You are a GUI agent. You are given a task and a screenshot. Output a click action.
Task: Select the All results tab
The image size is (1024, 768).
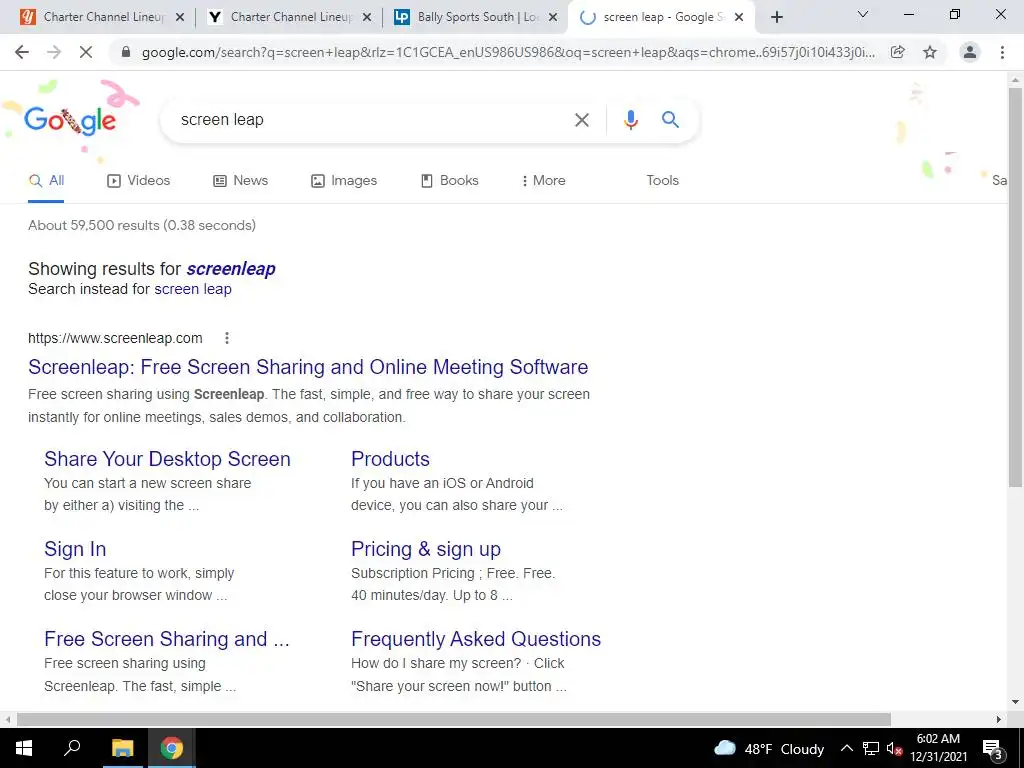pos(46,181)
